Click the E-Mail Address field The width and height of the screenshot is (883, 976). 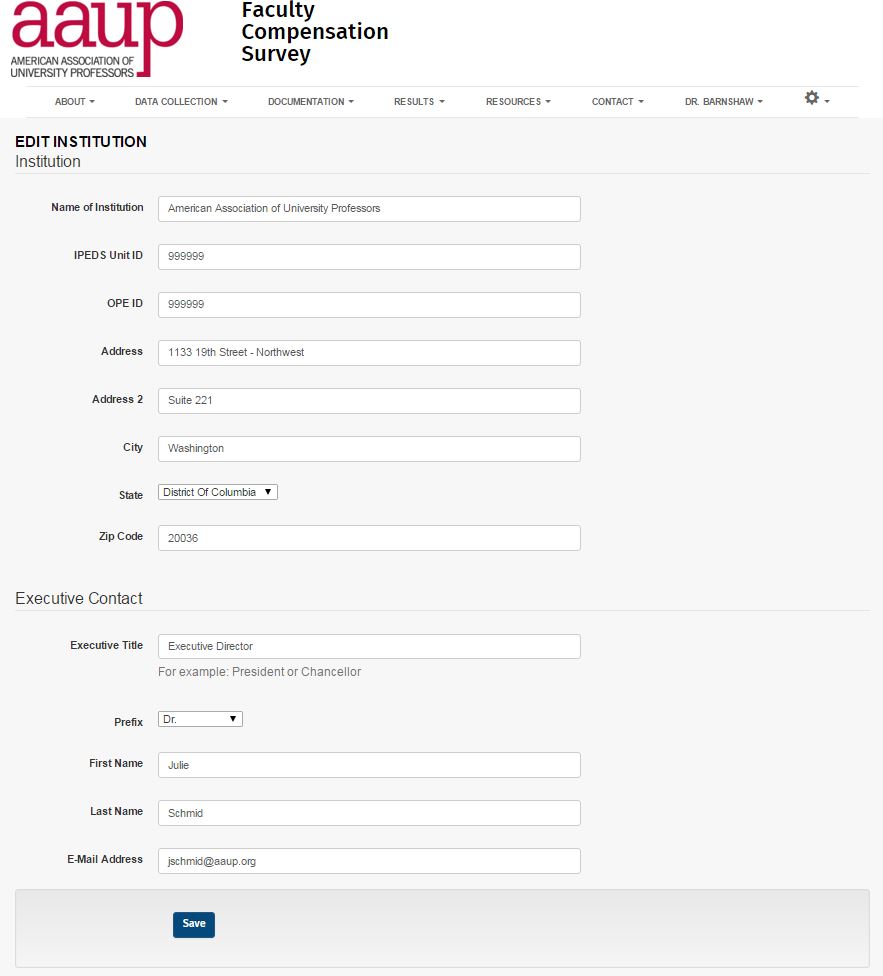point(369,861)
